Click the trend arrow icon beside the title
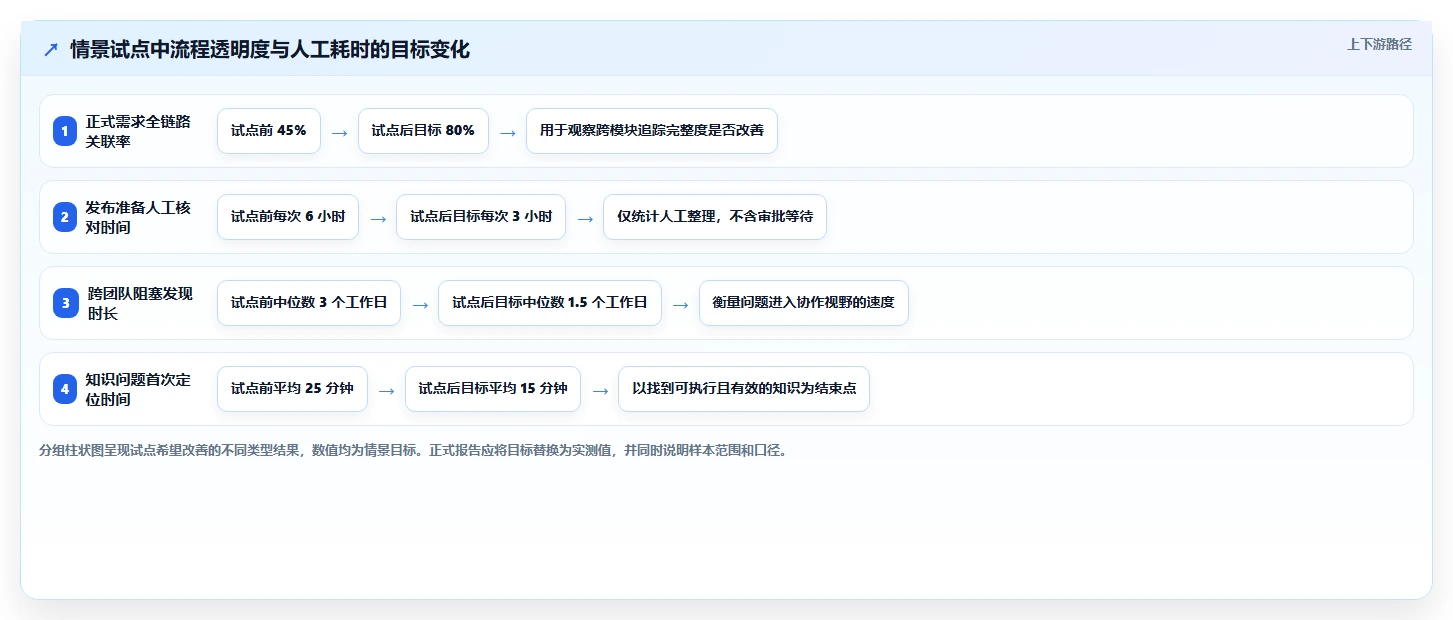1453x620 pixels. (x=51, y=50)
